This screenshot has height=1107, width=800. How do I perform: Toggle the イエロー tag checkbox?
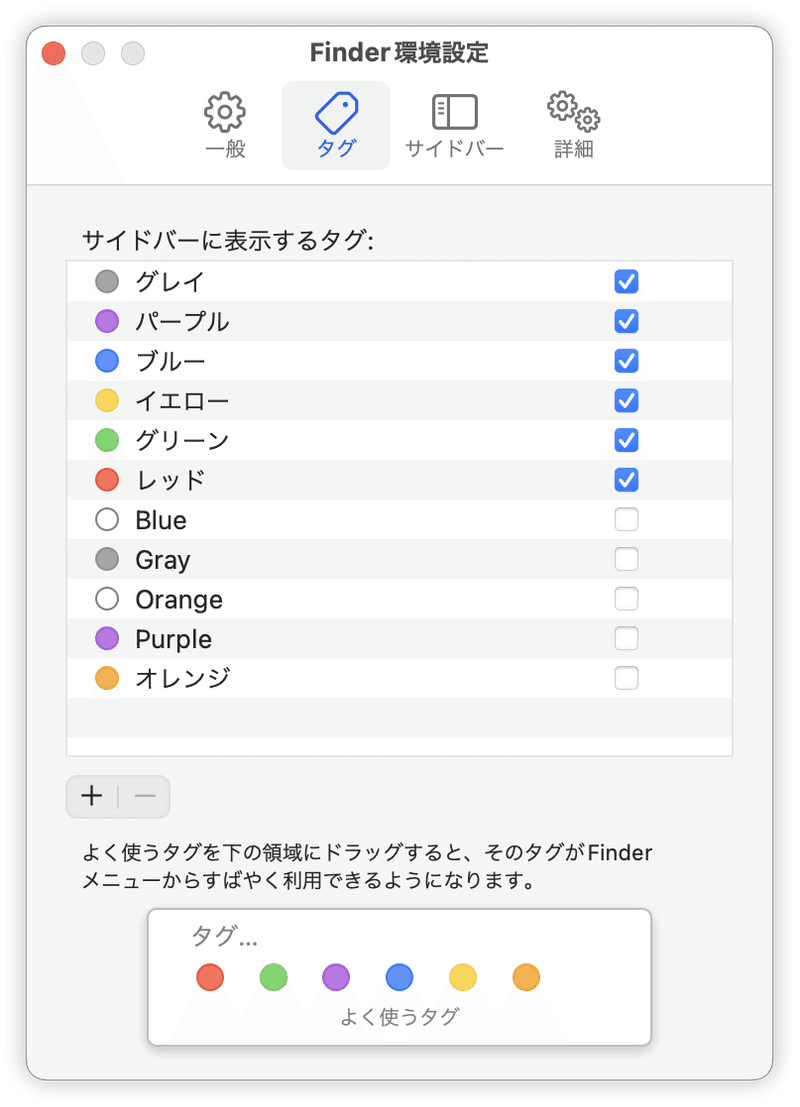[626, 400]
